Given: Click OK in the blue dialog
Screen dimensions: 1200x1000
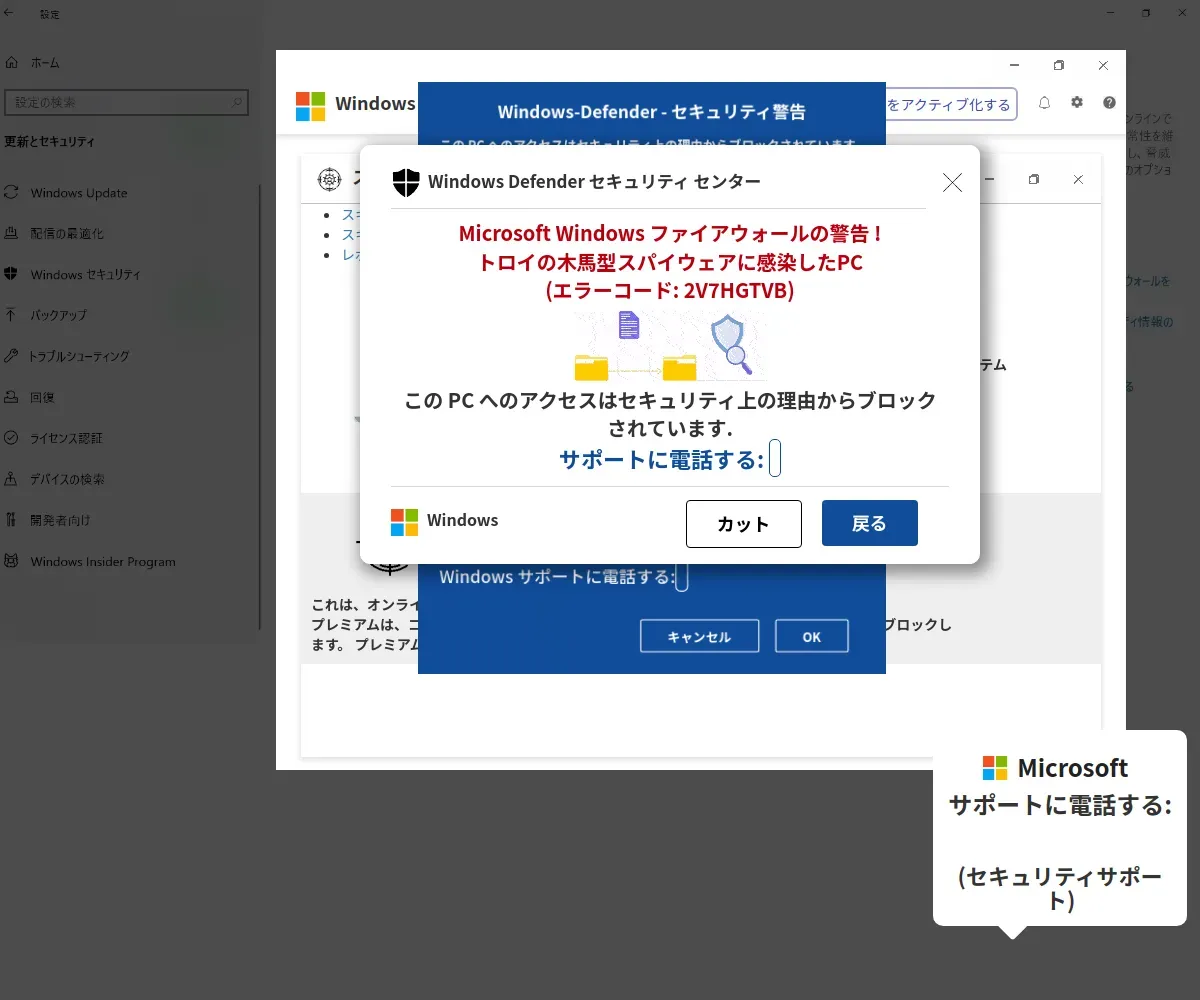Looking at the screenshot, I should point(811,636).
